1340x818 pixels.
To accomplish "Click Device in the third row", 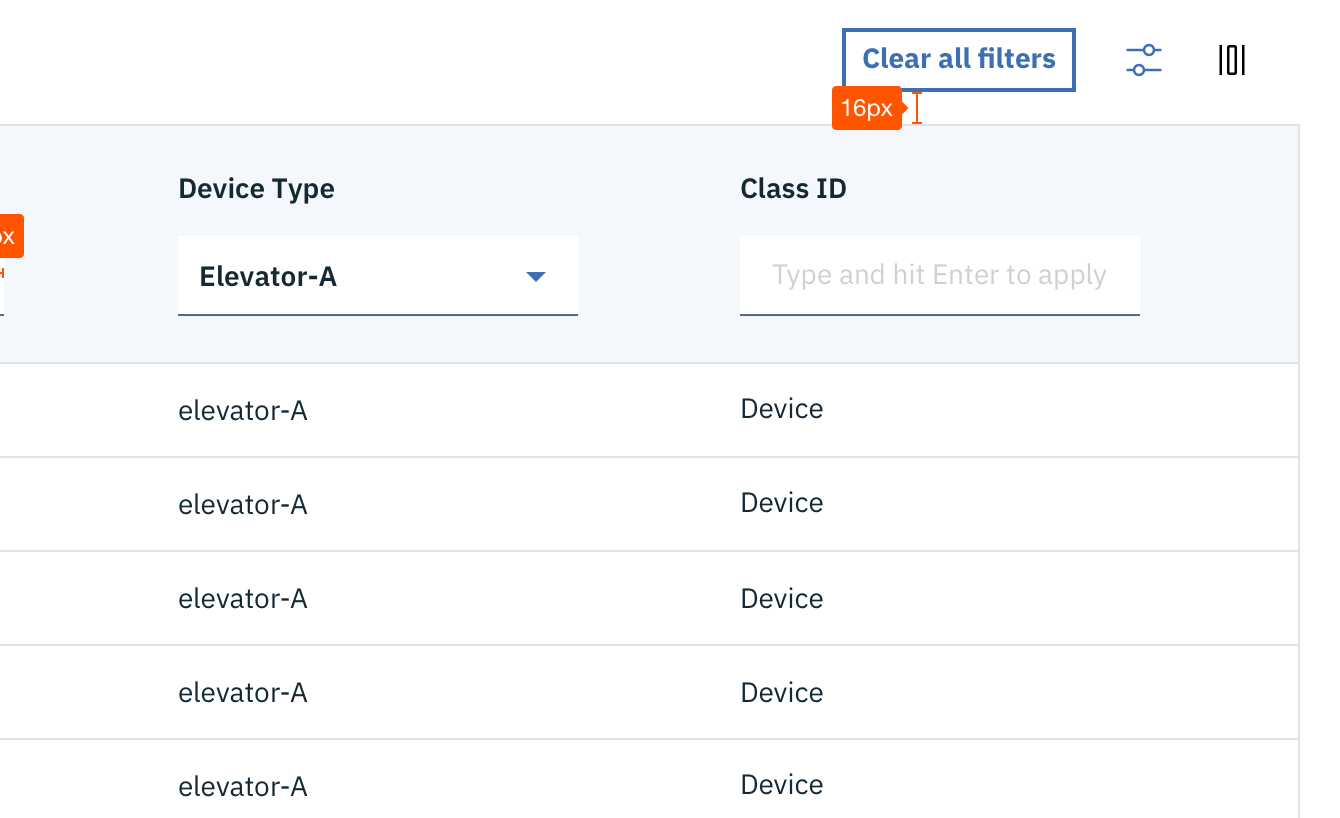I will point(781,598).
